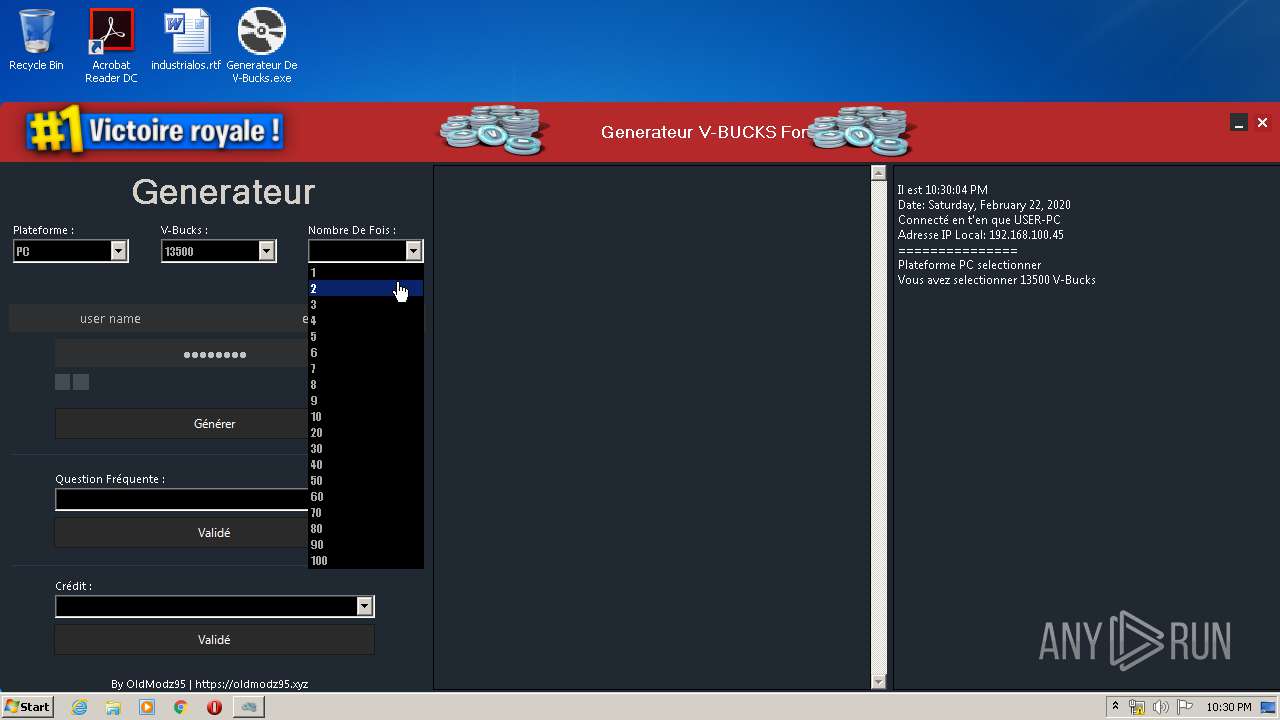
Task: Click log line 'Vous avez selectionner 13500 V-Bucks'
Action: (x=996, y=280)
